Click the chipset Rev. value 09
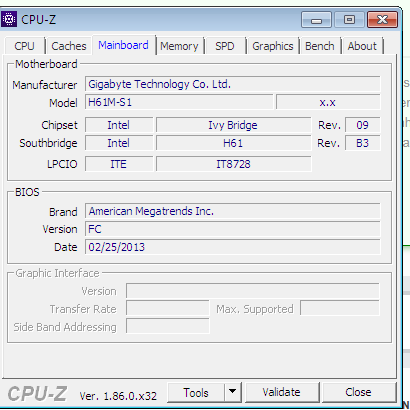The width and height of the screenshot is (410, 410). tap(363, 125)
